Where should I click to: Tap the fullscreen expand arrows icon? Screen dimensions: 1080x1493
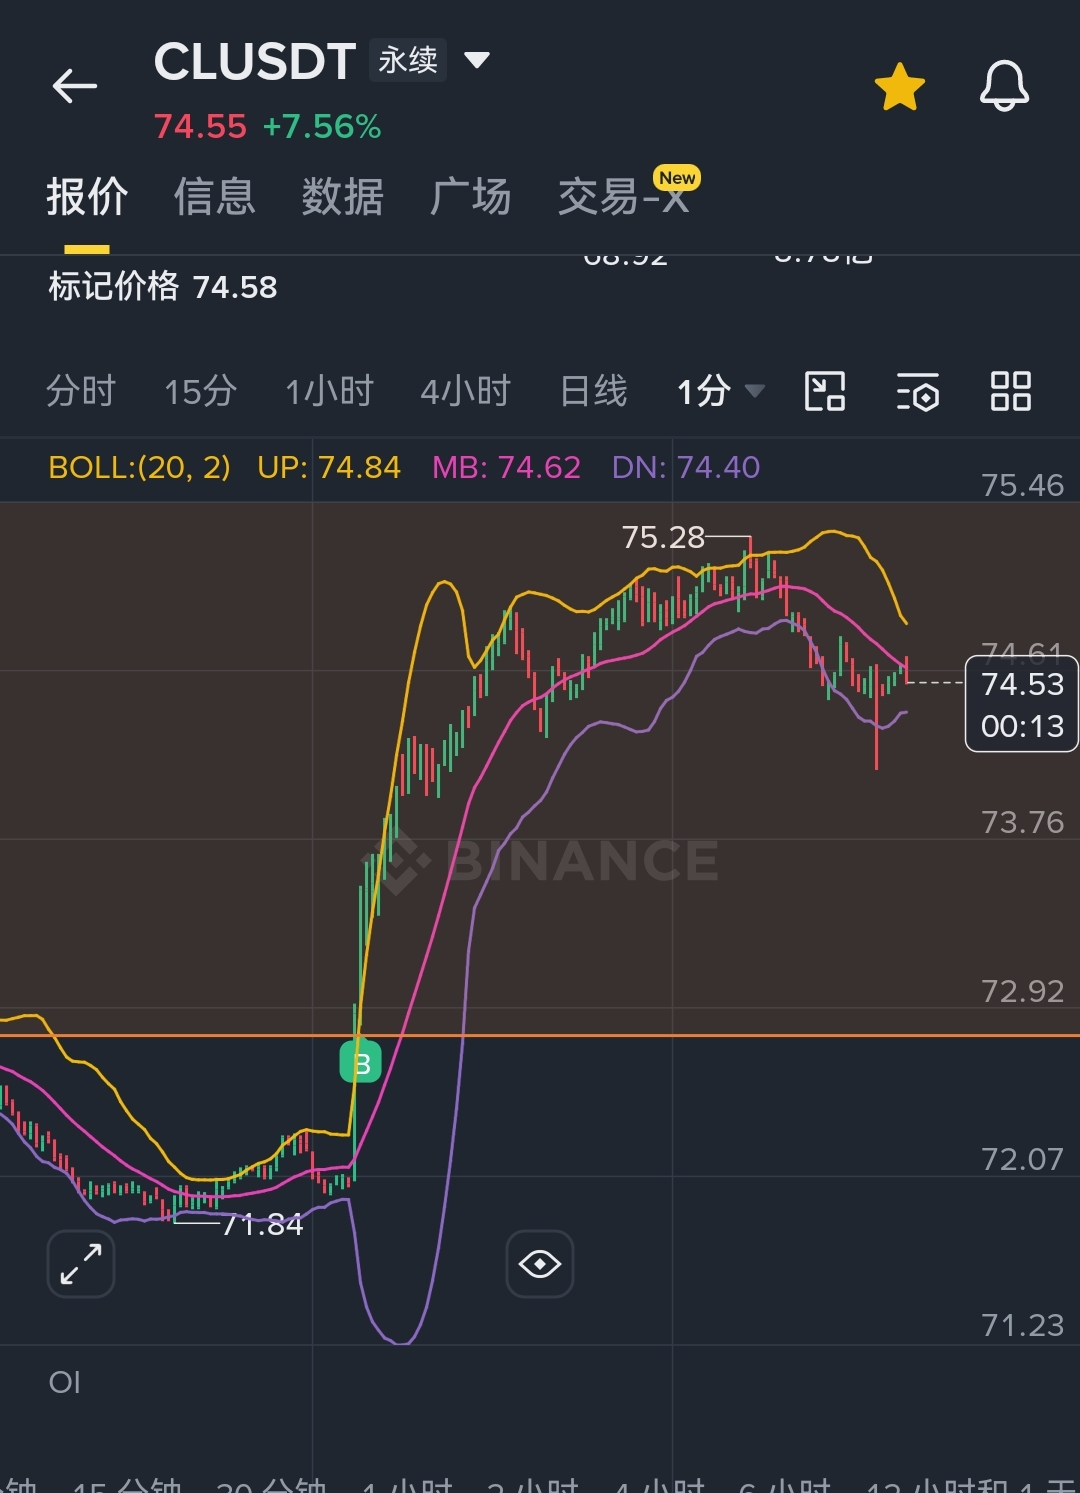click(x=81, y=1264)
